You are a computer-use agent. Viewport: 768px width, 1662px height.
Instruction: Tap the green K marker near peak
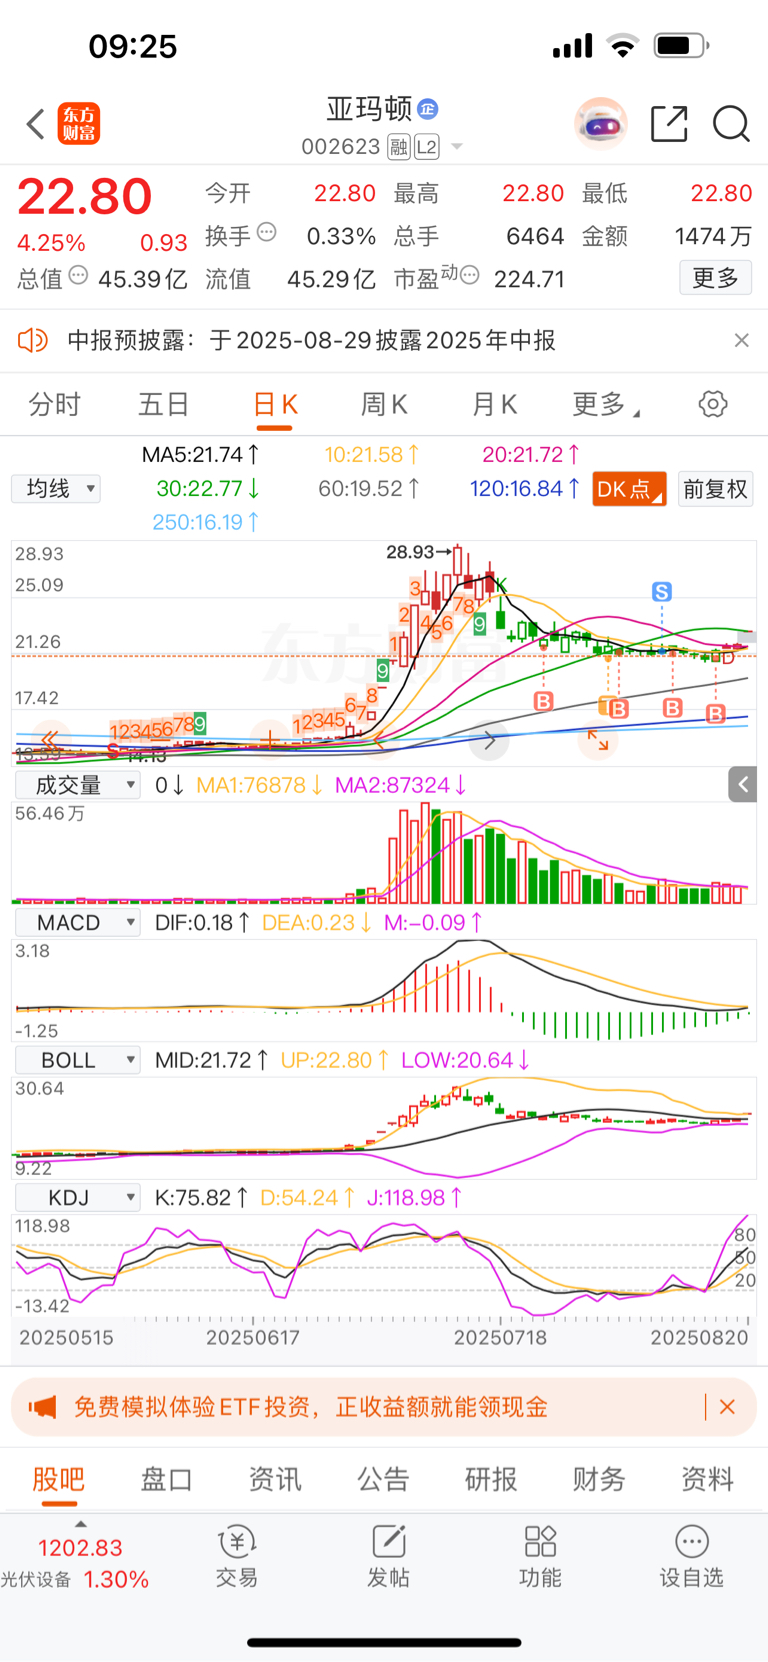500,584
